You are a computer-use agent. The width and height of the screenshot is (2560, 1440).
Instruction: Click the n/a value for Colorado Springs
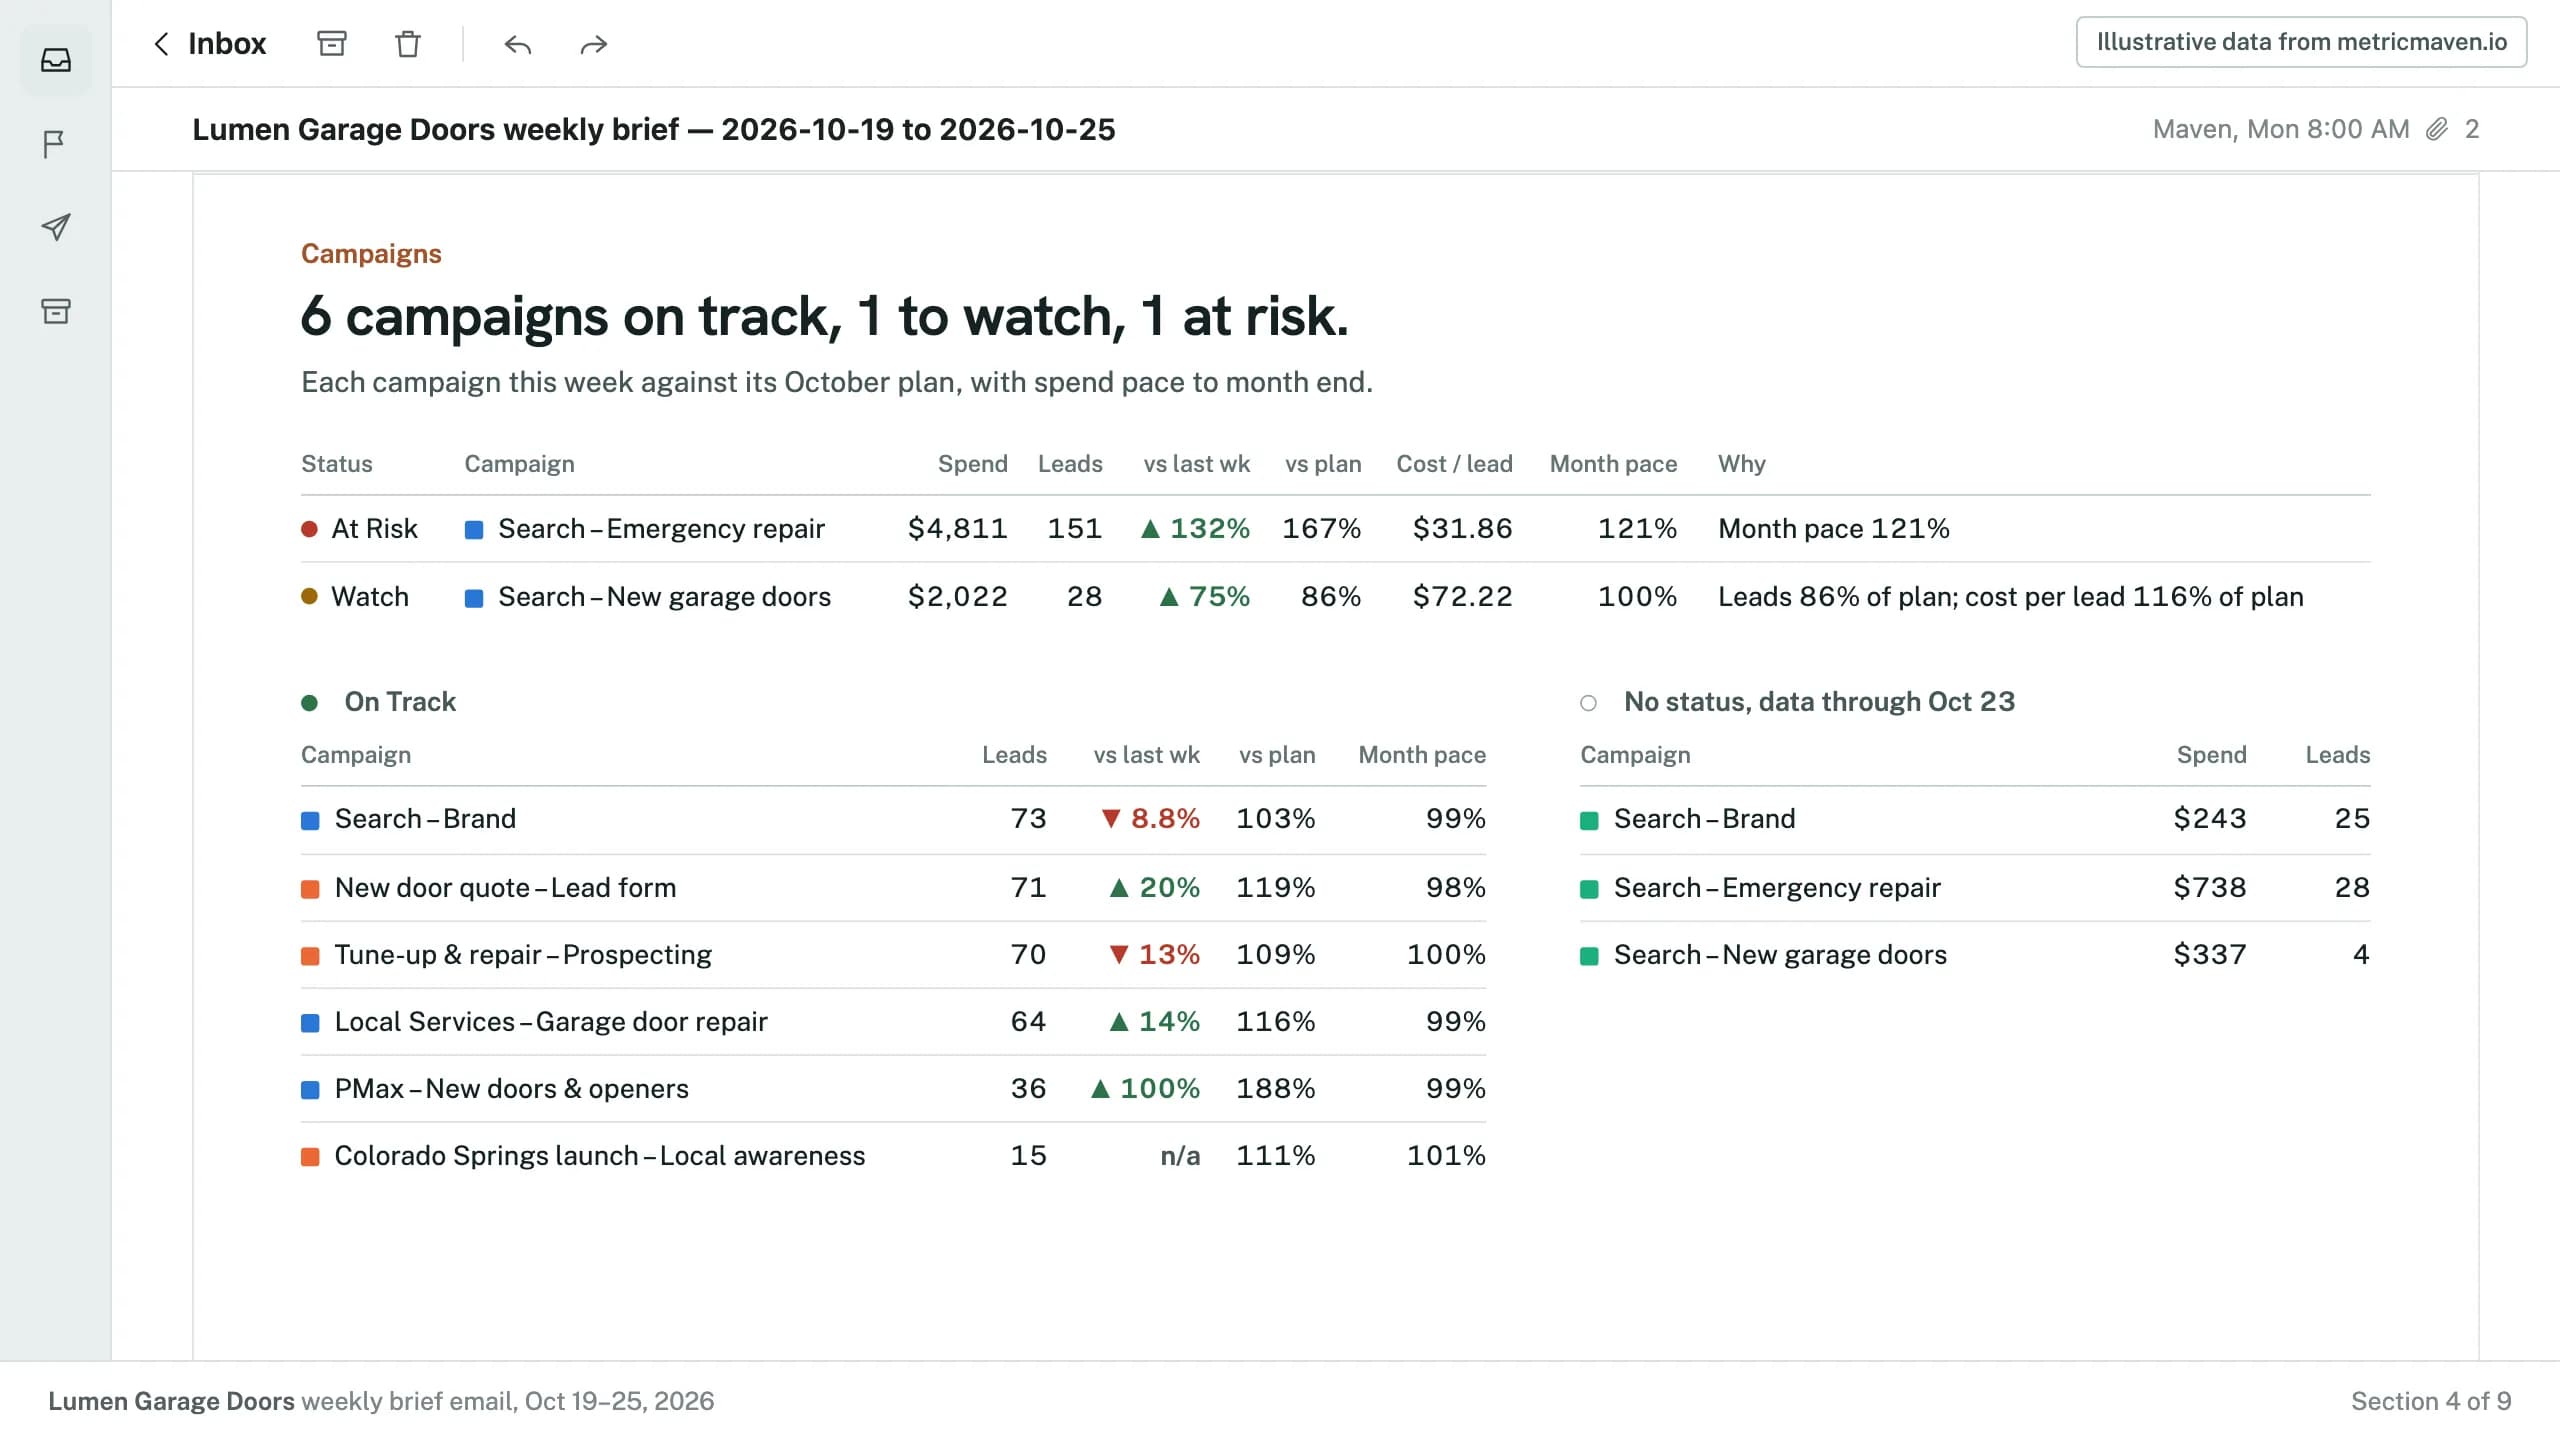(1180, 1156)
